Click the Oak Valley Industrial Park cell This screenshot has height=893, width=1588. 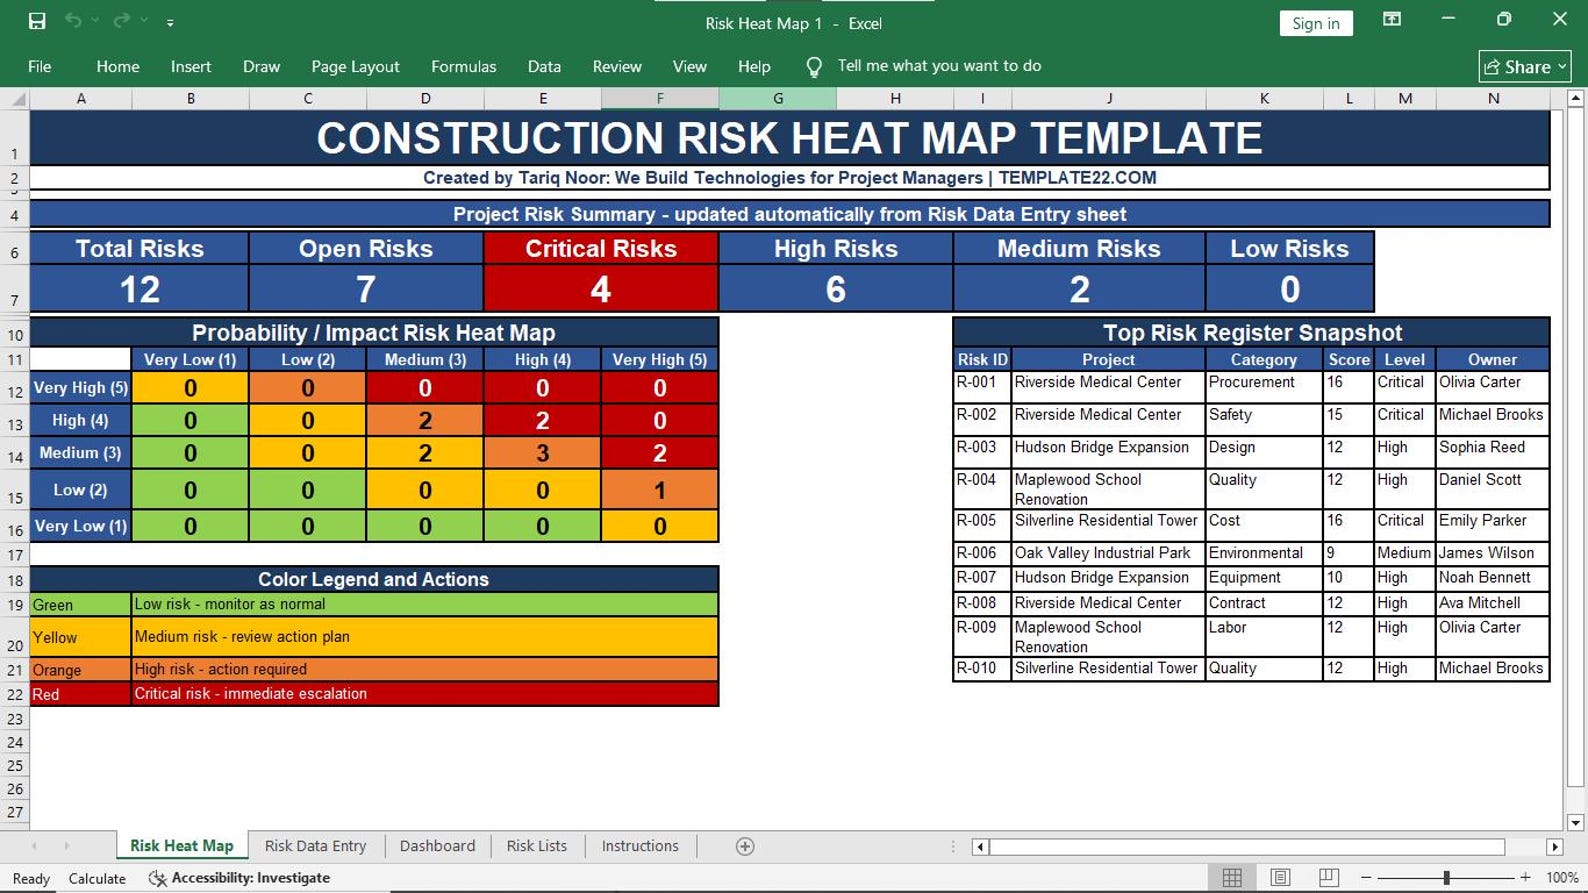click(x=1108, y=553)
